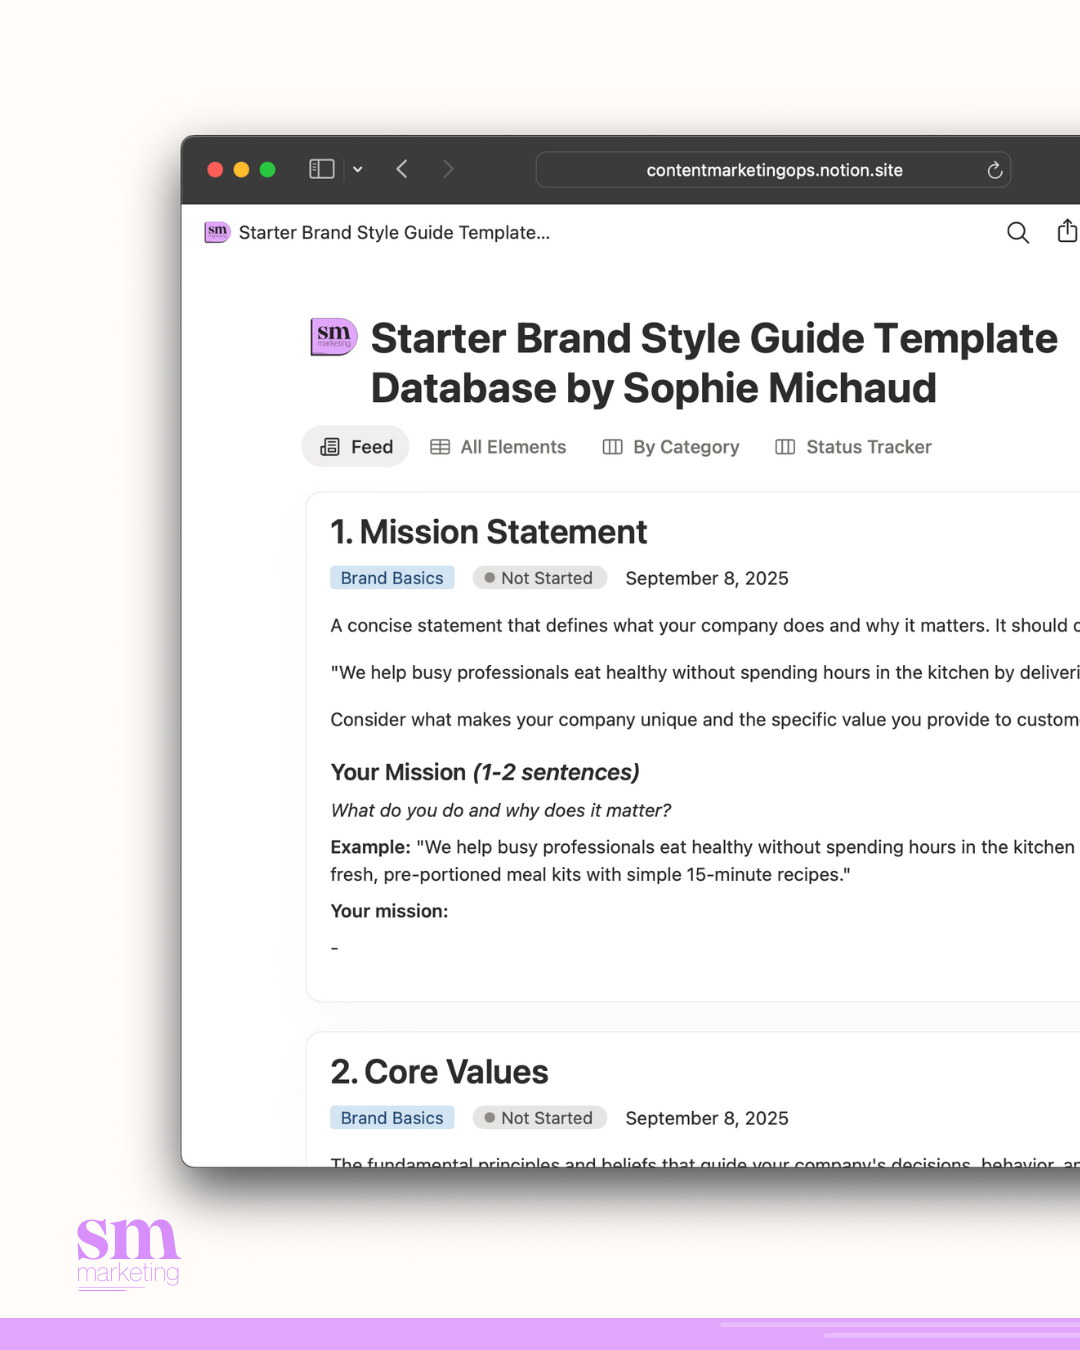Image resolution: width=1080 pixels, height=1350 pixels.
Task: Click the browser forward arrow
Action: (448, 169)
